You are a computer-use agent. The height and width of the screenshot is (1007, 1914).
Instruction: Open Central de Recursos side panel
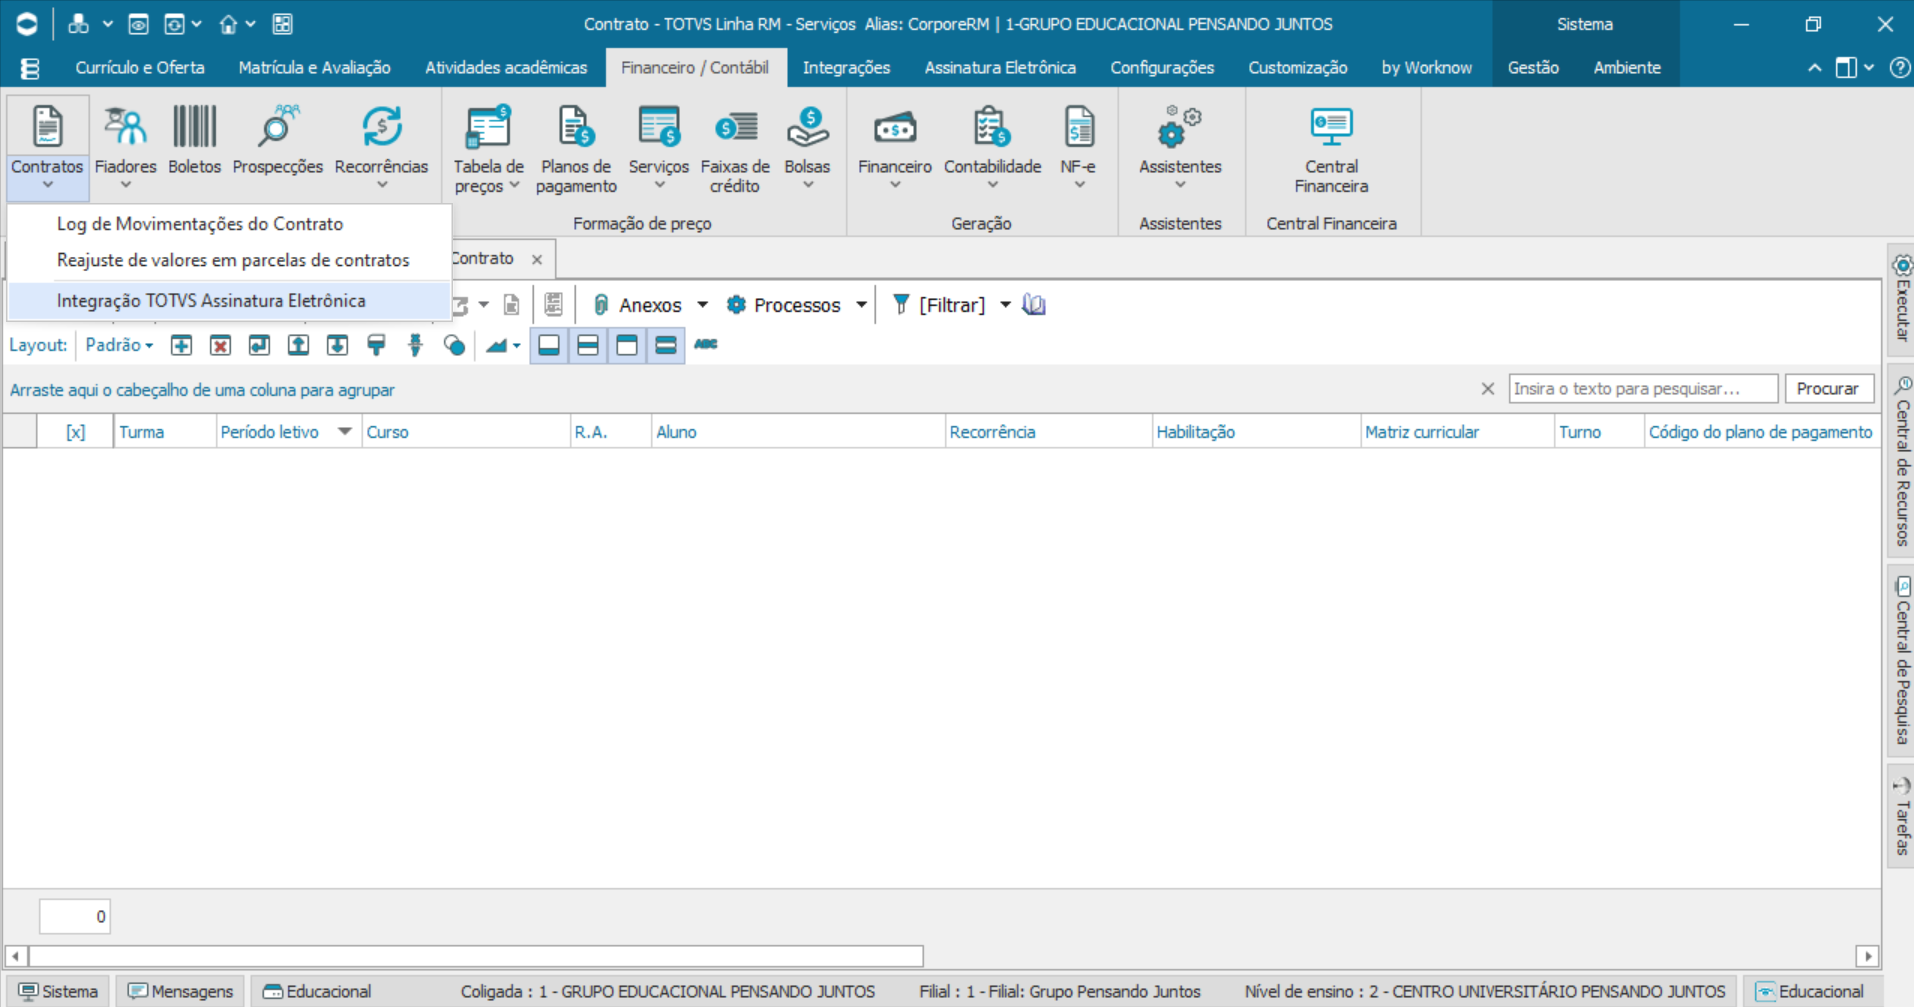[x=1901, y=460]
